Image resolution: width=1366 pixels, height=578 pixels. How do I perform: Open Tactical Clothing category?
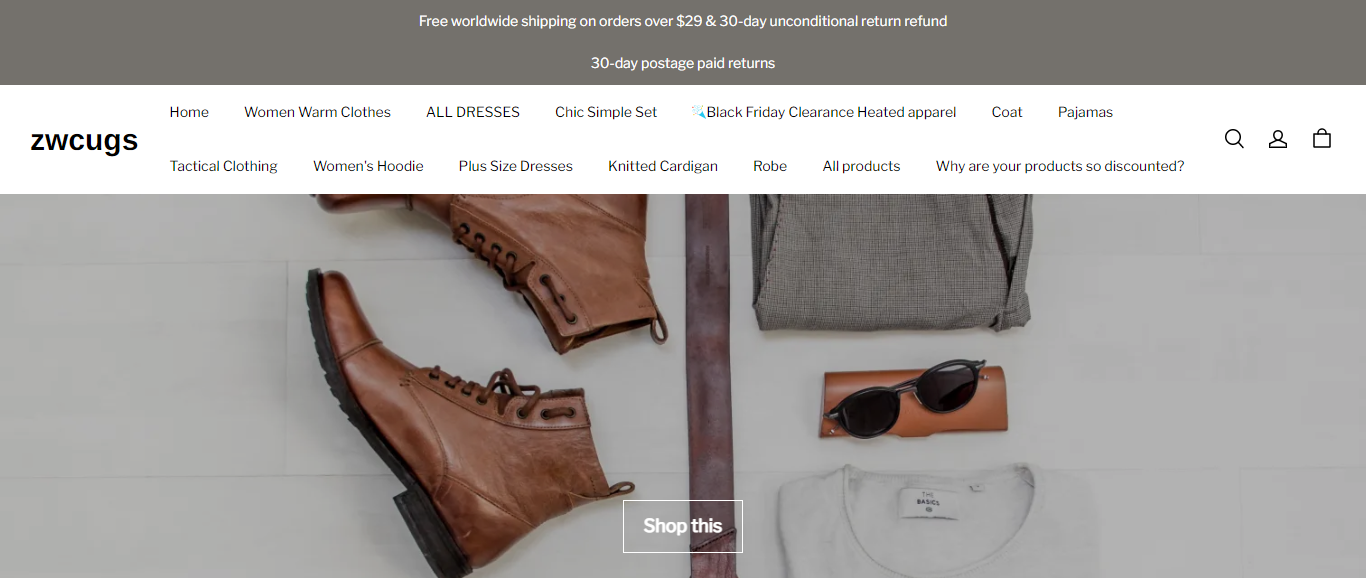pos(224,166)
